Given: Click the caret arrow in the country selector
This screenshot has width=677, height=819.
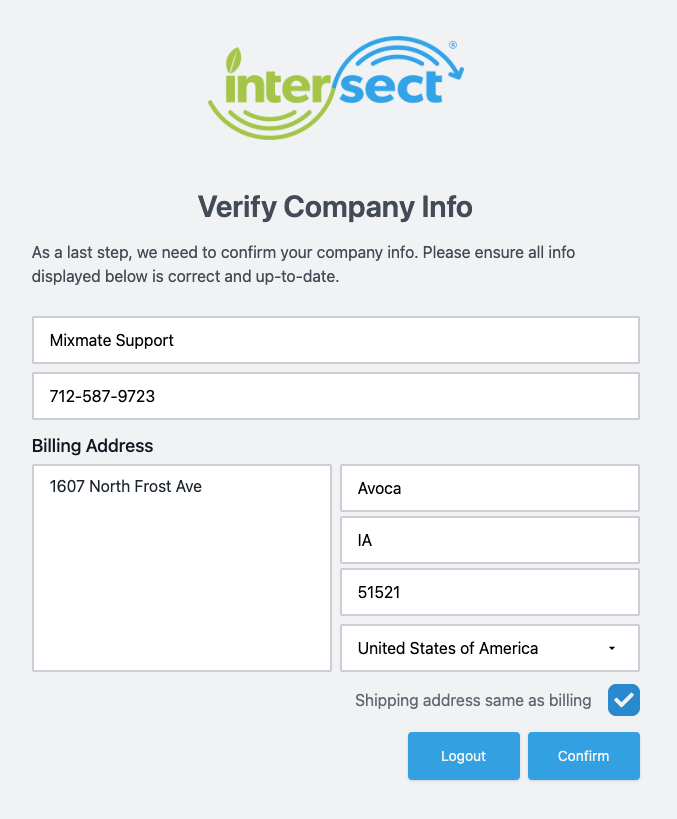Looking at the screenshot, I should click(x=612, y=648).
